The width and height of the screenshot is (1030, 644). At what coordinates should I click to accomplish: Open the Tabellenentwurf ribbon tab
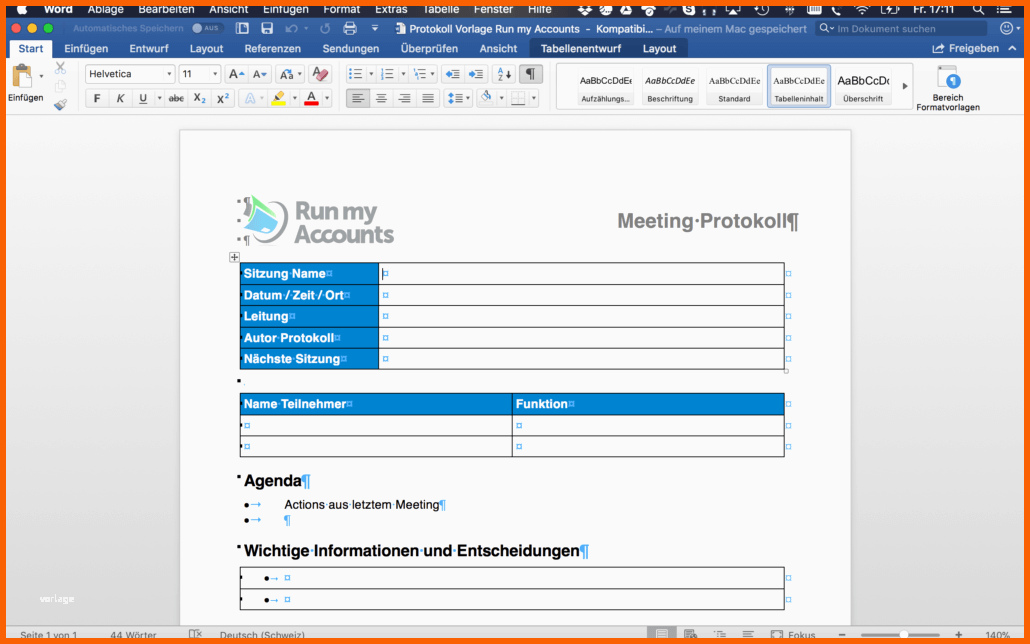580,48
